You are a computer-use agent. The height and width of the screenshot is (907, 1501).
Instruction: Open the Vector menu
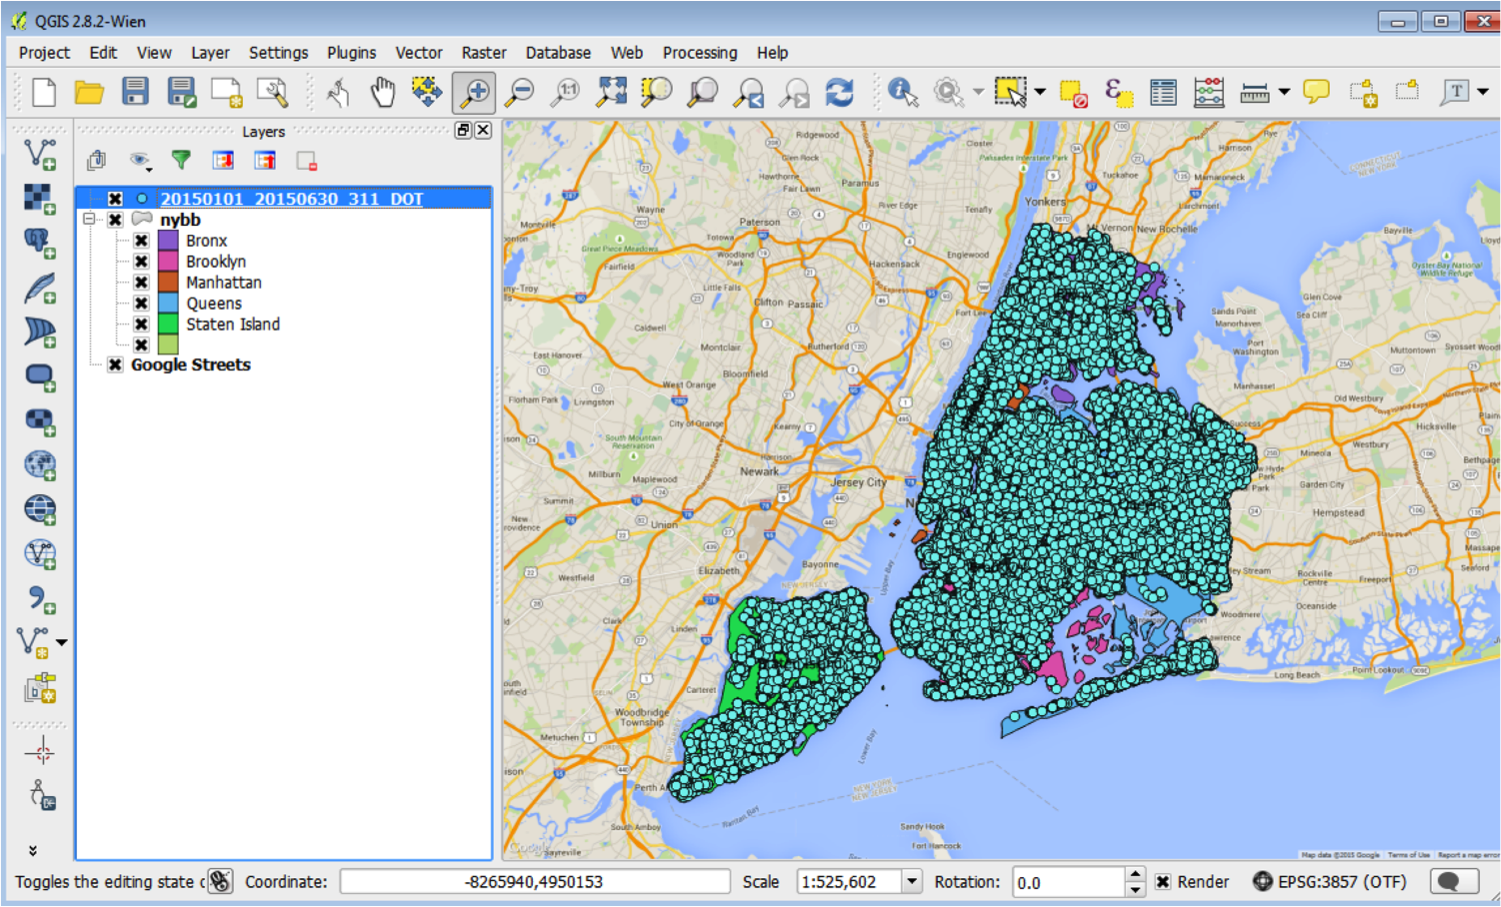click(418, 53)
